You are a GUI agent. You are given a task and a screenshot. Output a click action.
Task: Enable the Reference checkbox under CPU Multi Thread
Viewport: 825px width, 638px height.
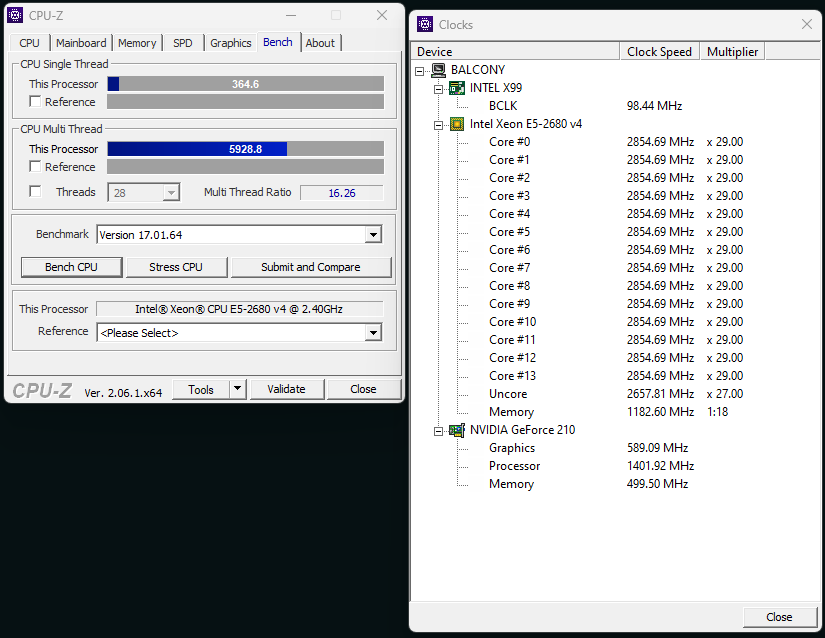[36, 167]
